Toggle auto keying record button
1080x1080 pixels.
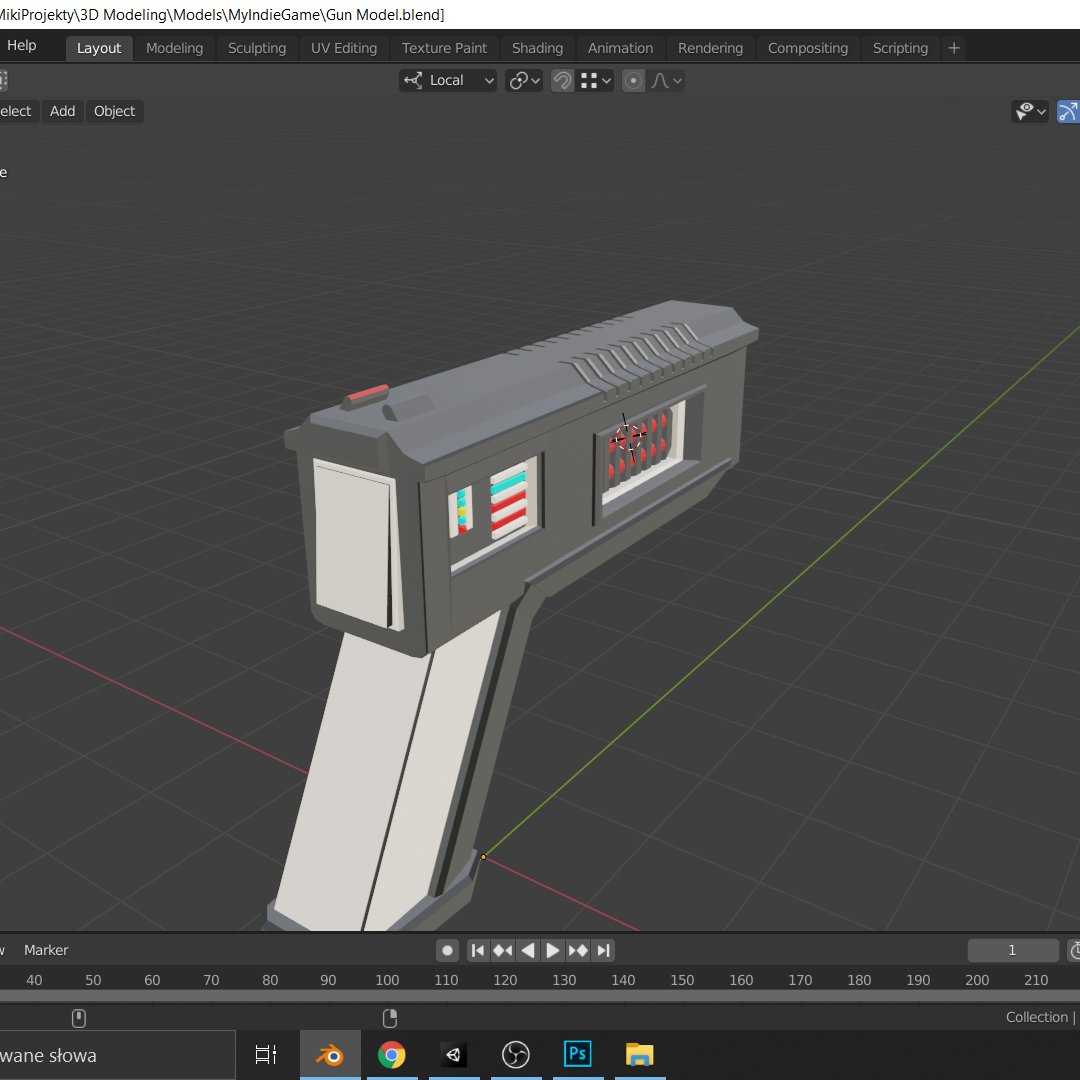[x=447, y=951]
